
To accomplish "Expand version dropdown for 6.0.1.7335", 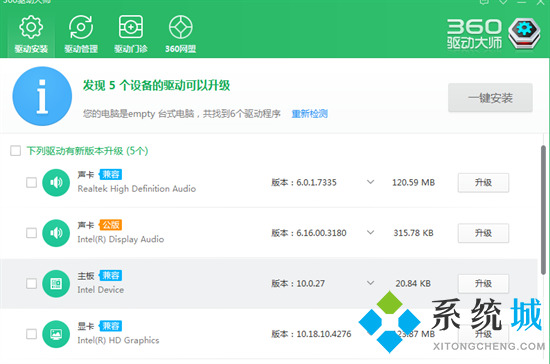I will pos(370,182).
